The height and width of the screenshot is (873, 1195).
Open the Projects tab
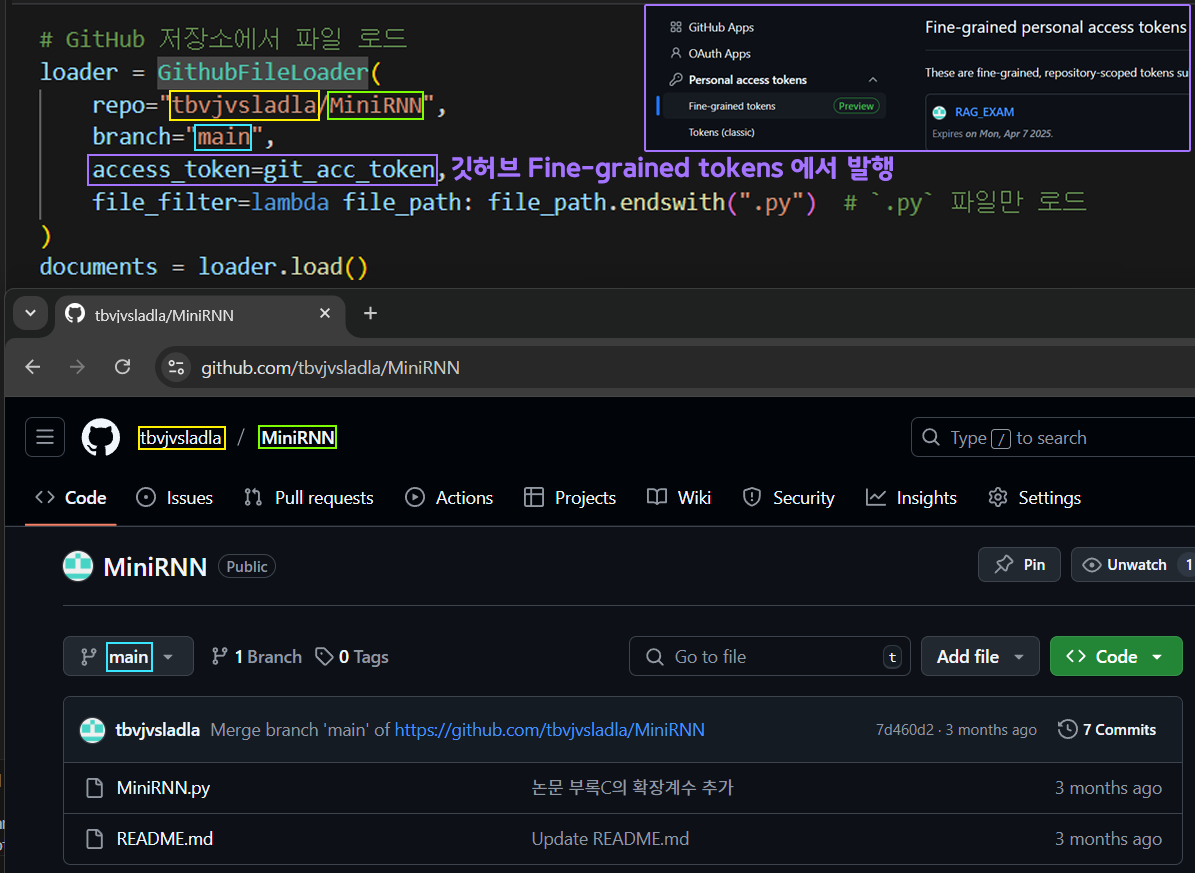point(570,498)
